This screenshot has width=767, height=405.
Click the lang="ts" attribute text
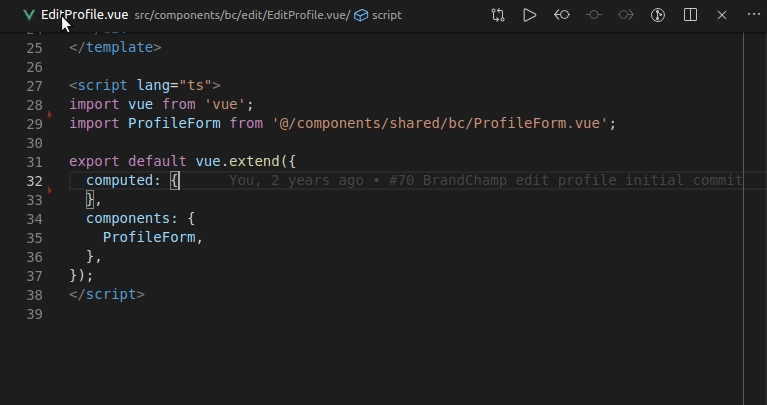[x=174, y=85]
